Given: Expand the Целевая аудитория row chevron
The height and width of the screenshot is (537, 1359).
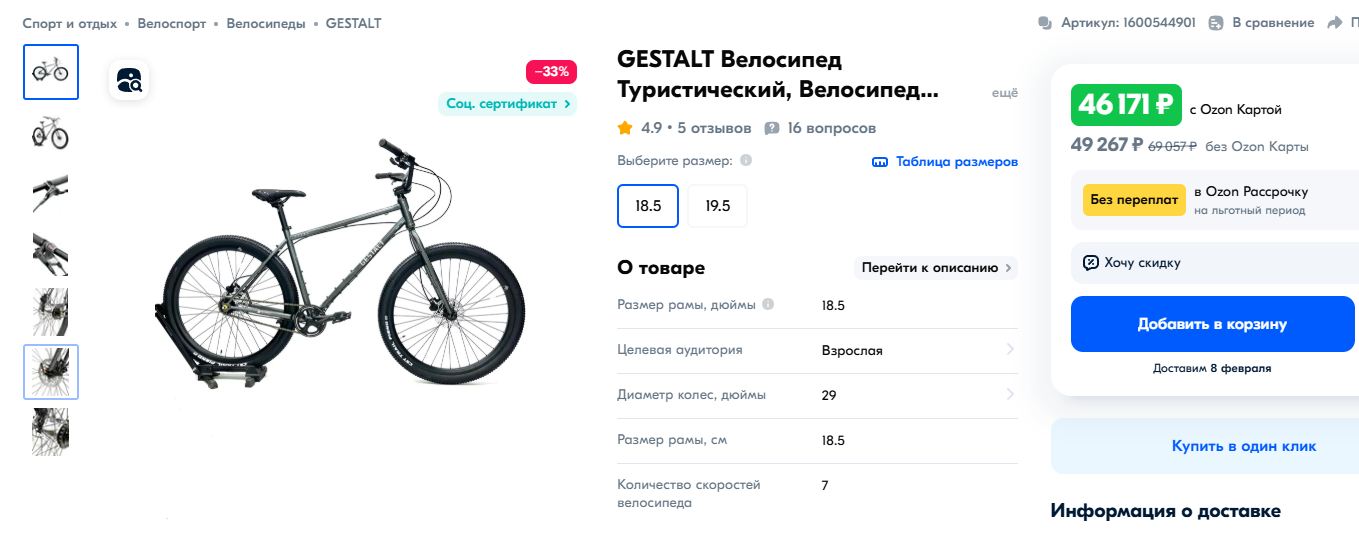Looking at the screenshot, I should point(1010,350).
